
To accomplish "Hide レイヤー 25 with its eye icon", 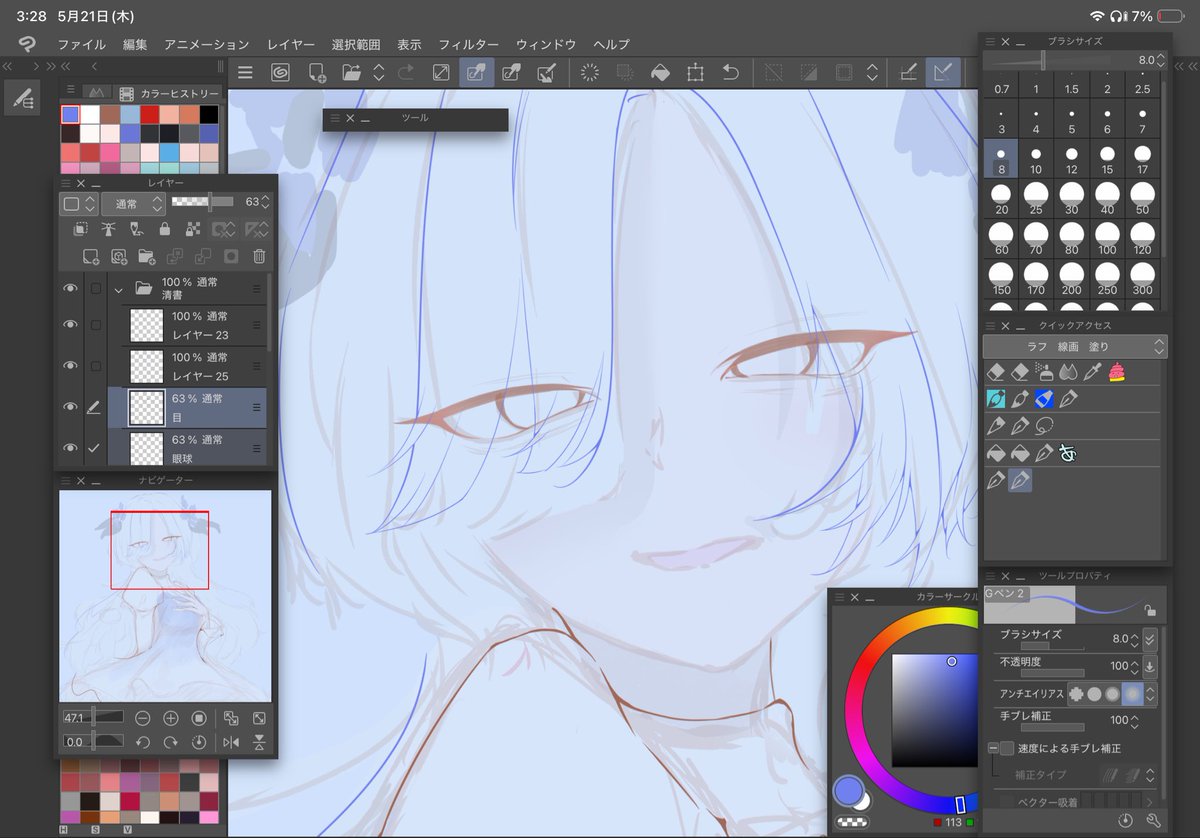I will [71, 366].
